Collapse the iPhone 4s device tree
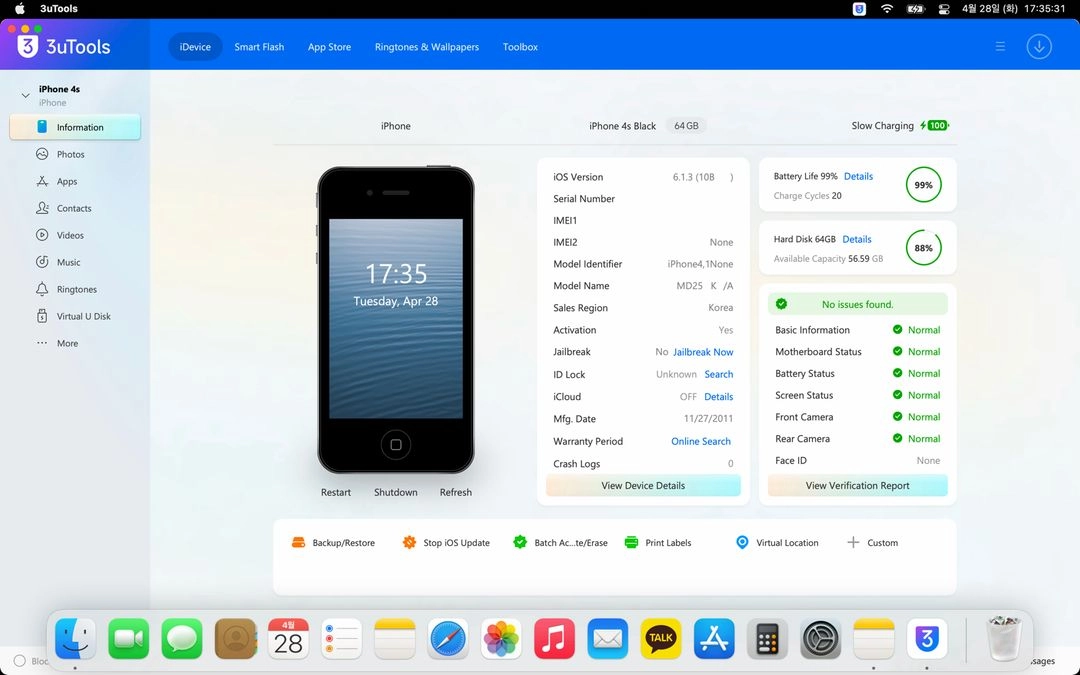Viewport: 1080px width, 675px height. 25,95
